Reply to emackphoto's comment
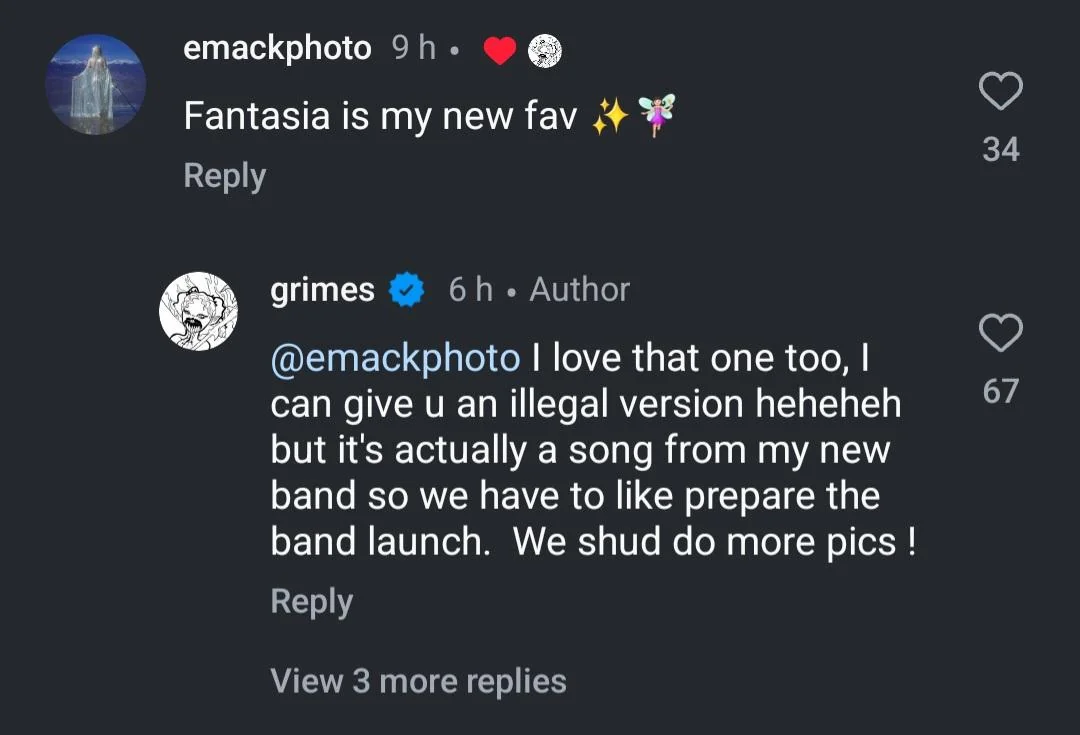This screenshot has height=735, width=1080. click(x=225, y=176)
